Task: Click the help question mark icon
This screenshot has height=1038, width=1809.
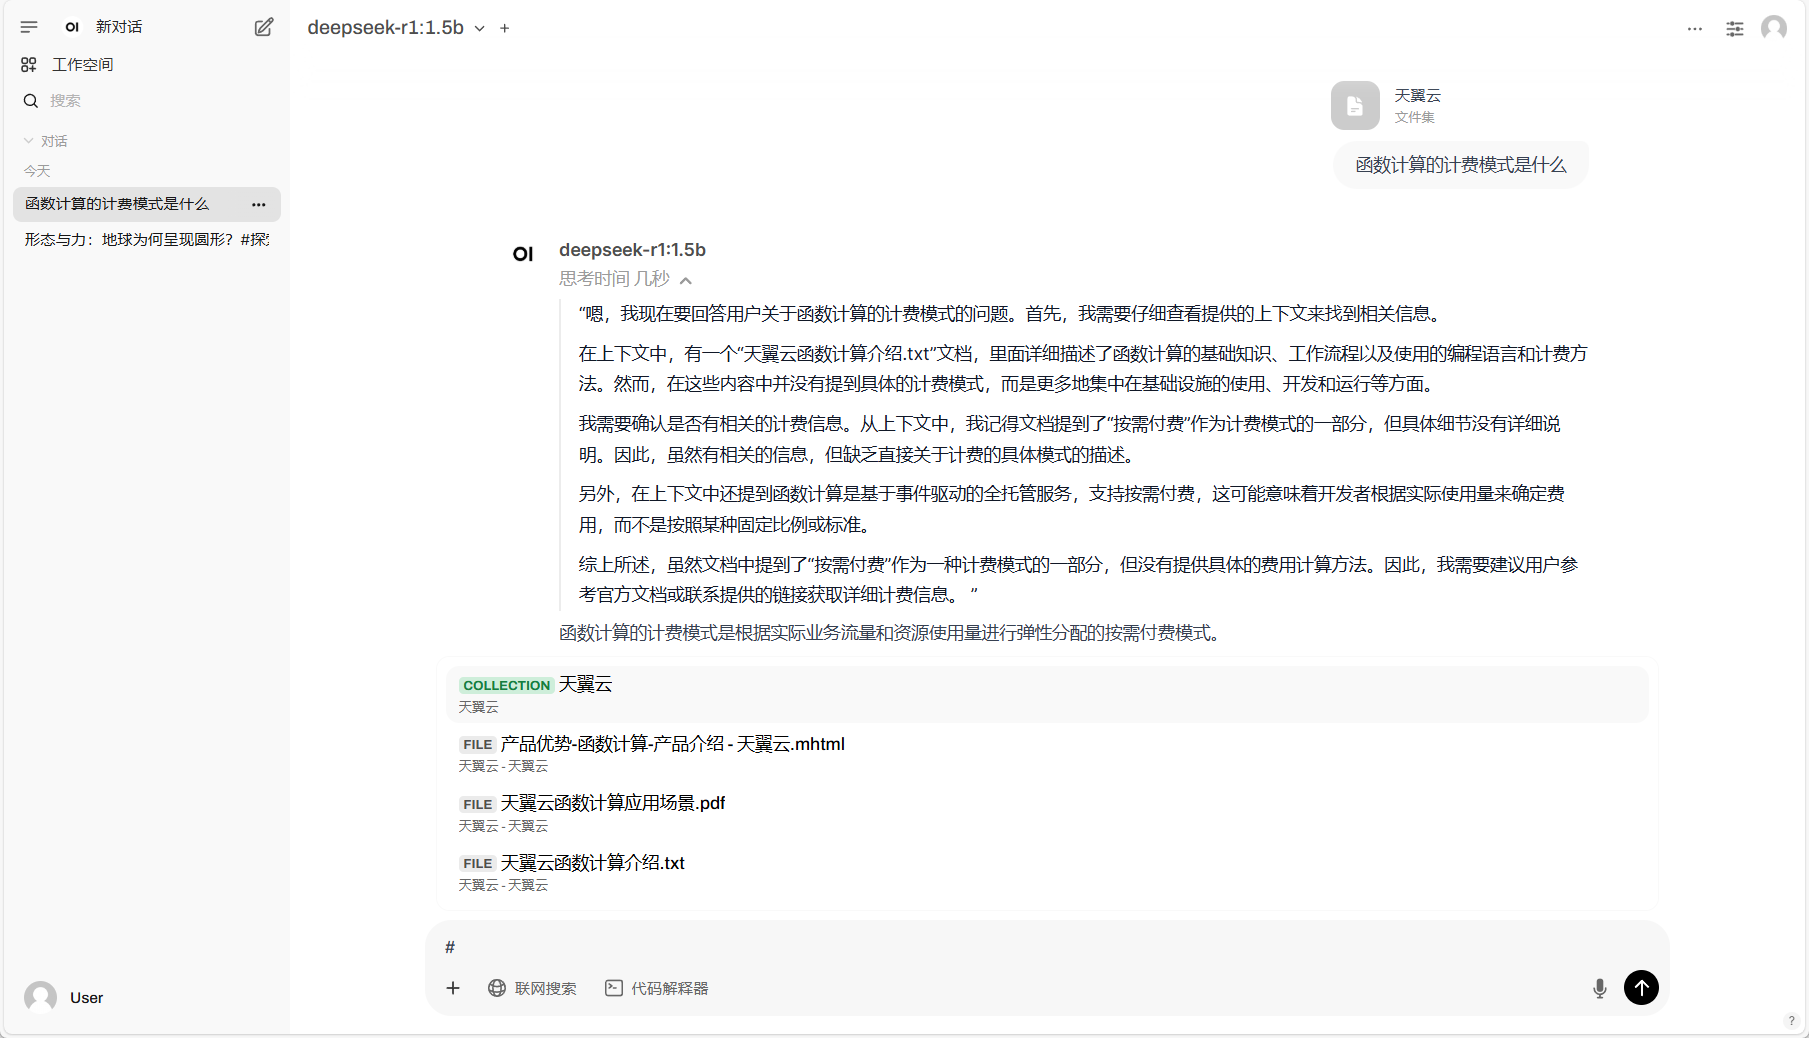Action: 1791,1021
